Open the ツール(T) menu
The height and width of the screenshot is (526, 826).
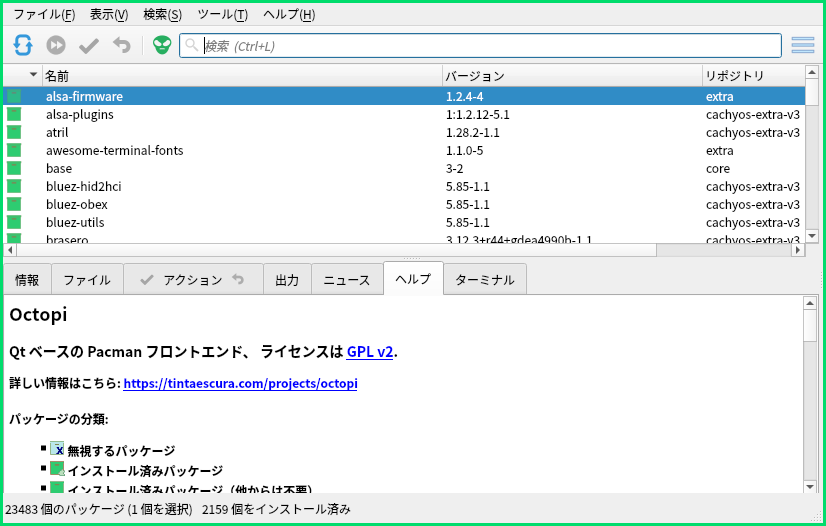(x=223, y=14)
